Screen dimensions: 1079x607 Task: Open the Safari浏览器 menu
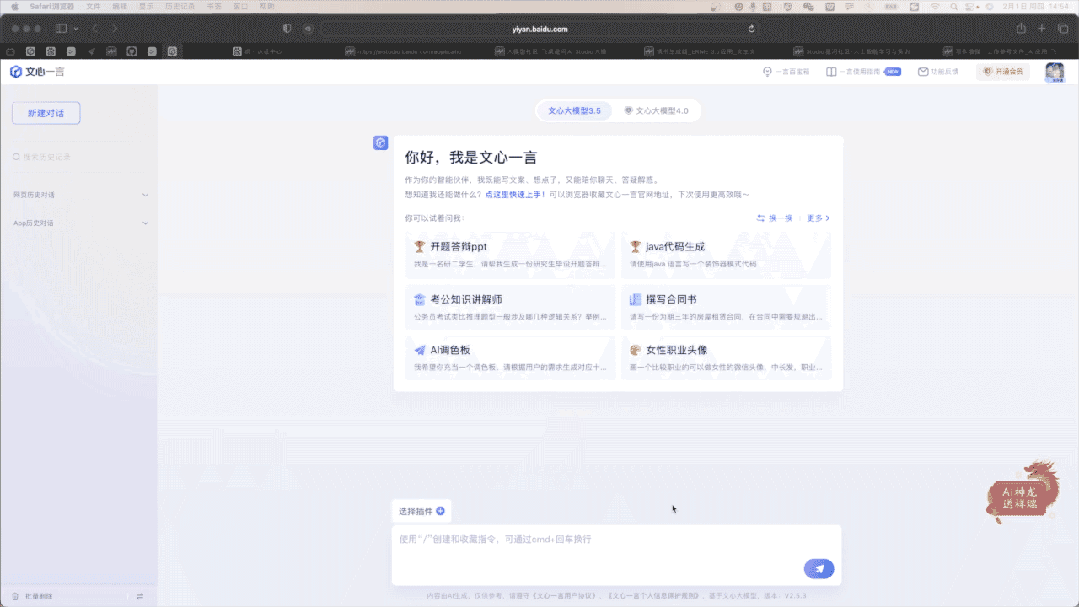coord(52,6)
